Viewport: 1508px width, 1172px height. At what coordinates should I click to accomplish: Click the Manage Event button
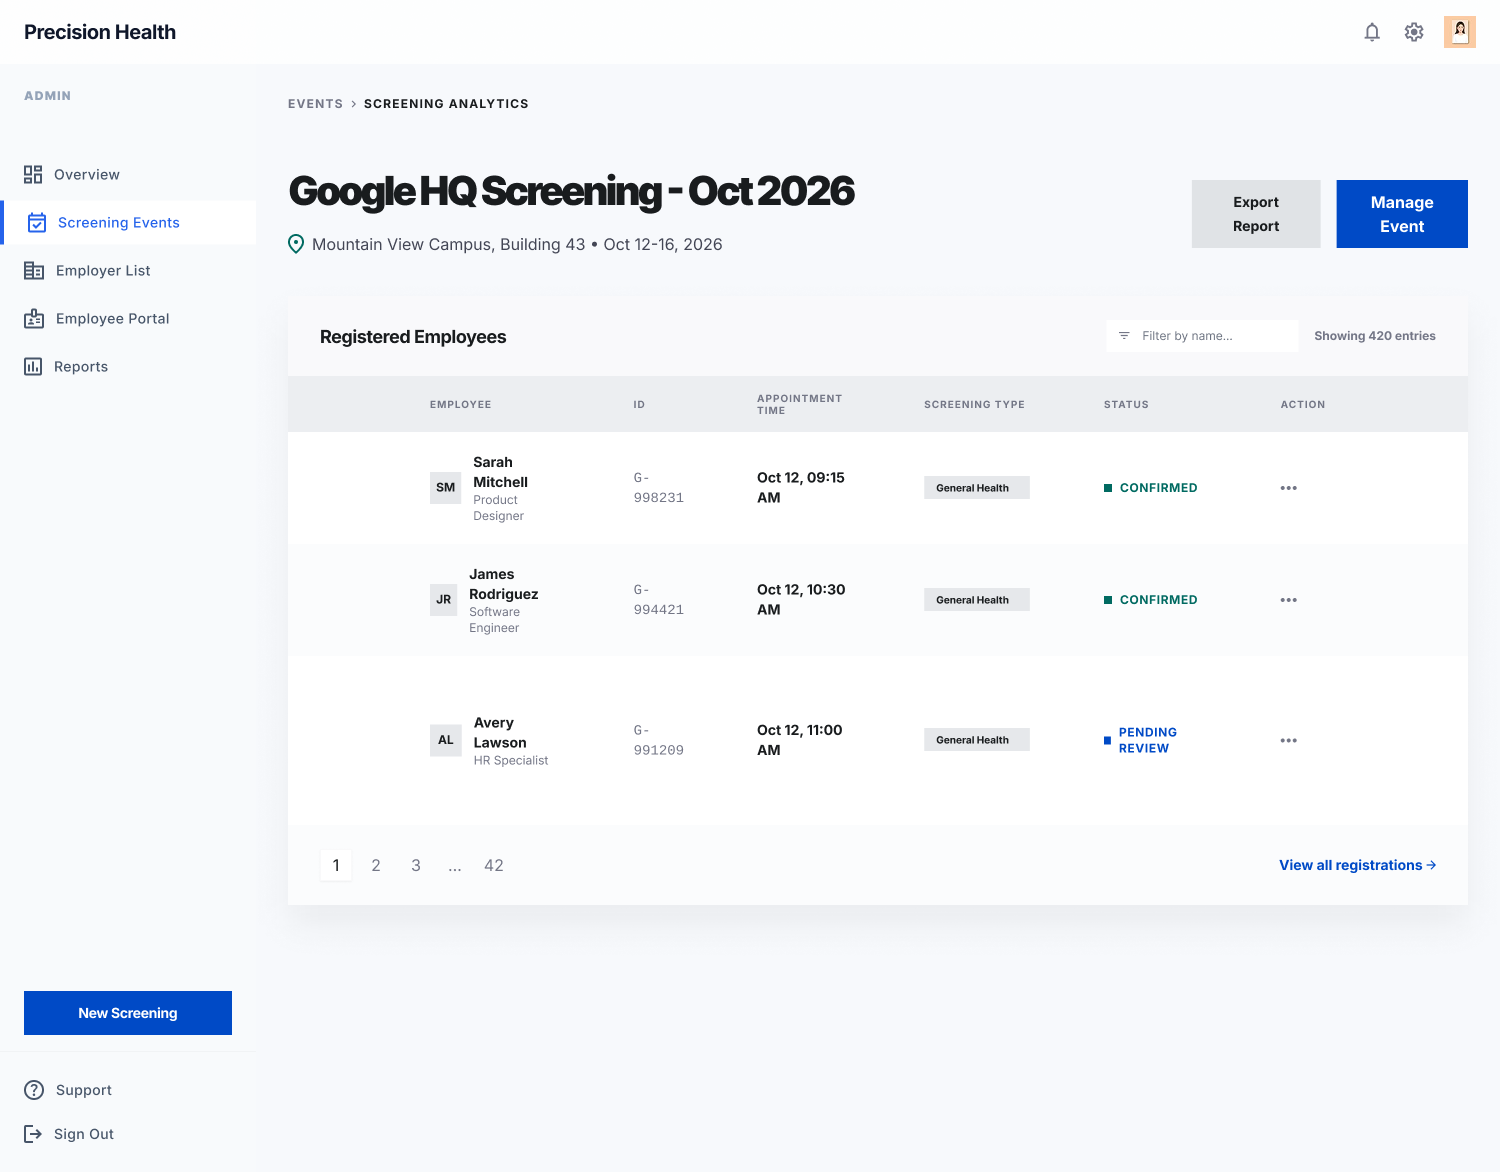pos(1402,214)
